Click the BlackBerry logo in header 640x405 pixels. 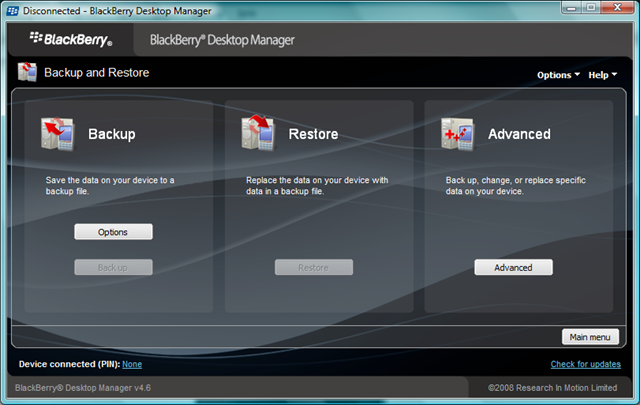[x=70, y=39]
